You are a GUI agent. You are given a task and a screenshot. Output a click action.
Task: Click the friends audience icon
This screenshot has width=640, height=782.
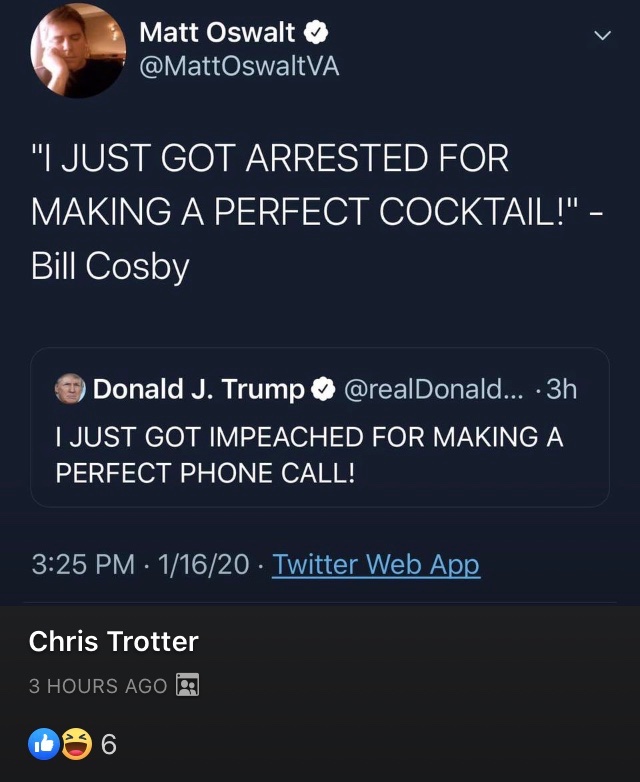click(x=188, y=685)
